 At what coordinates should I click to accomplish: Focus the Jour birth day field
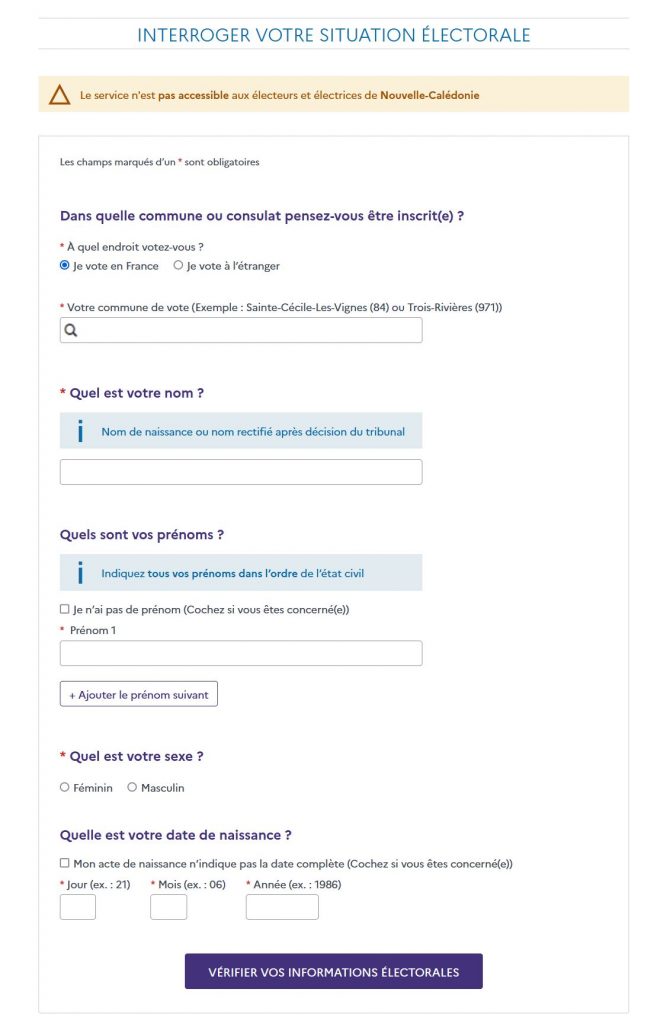pyautogui.click(x=78, y=907)
